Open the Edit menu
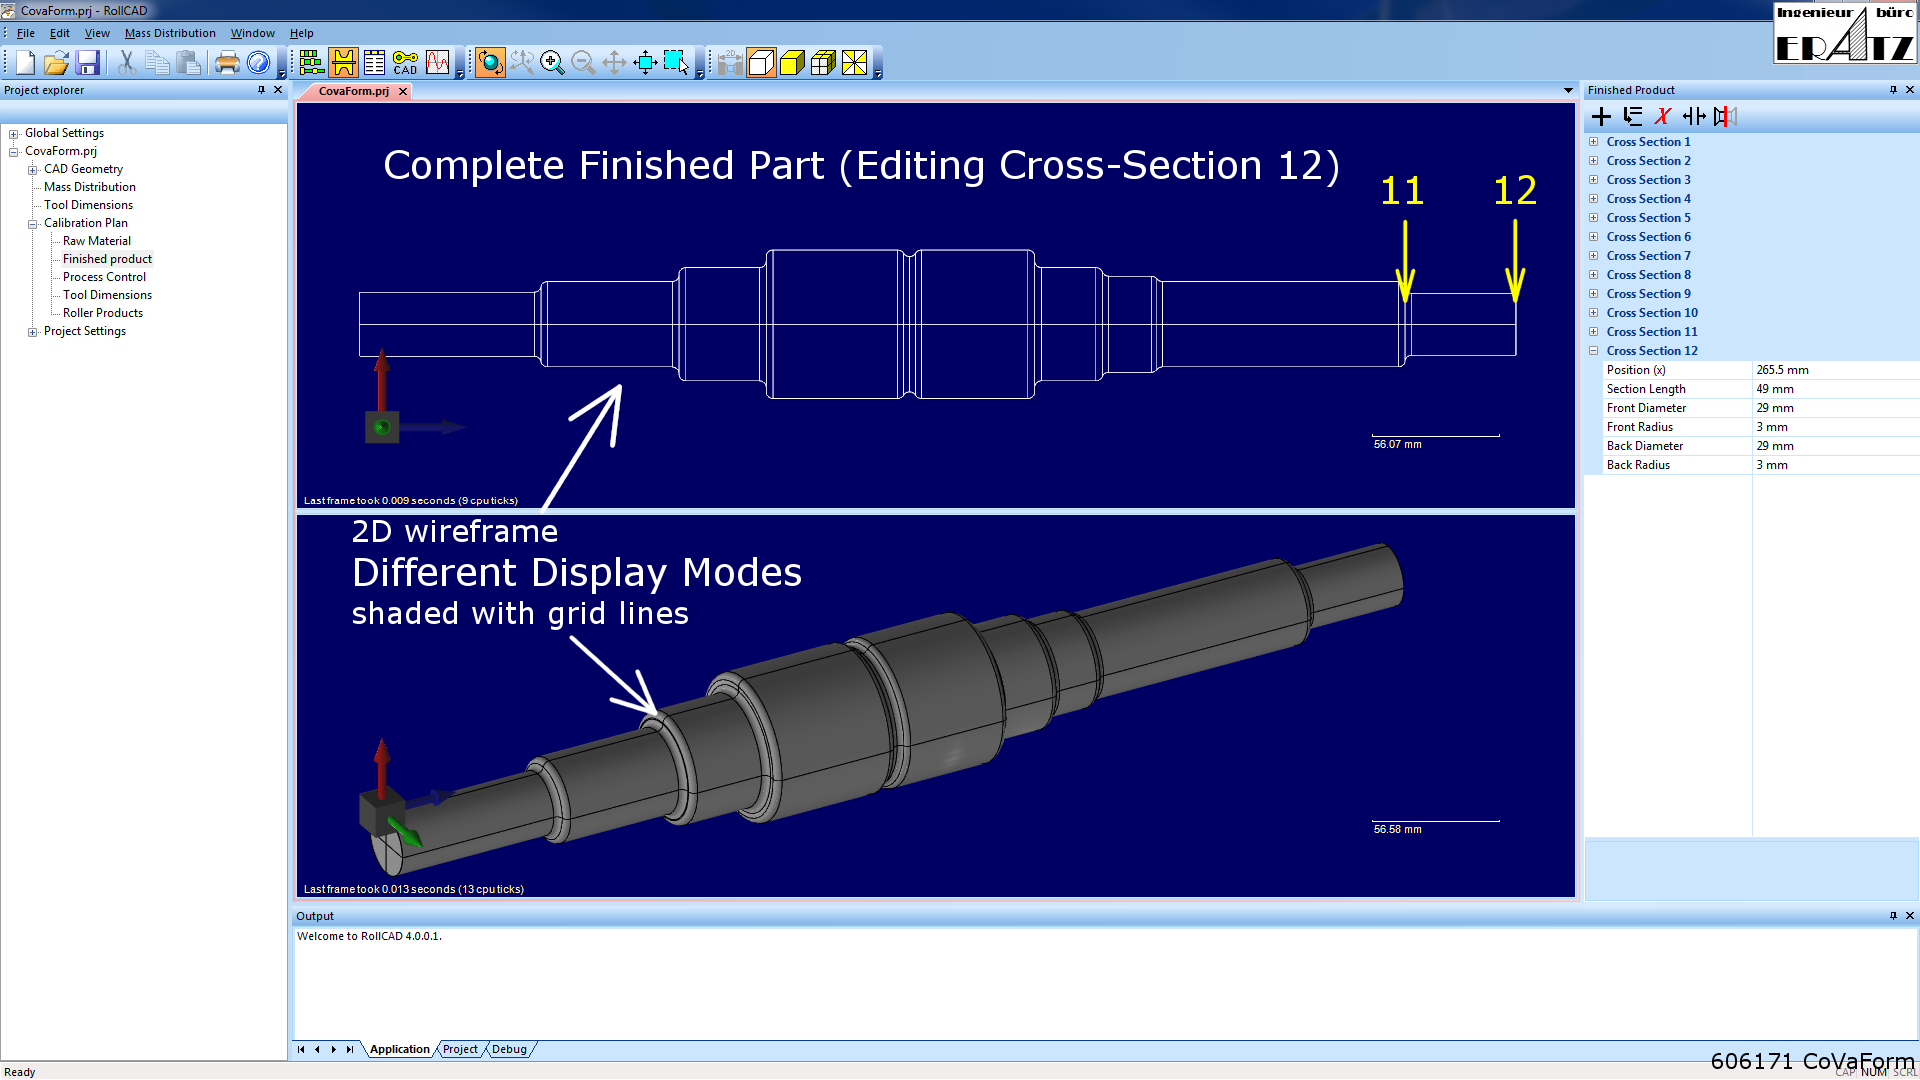1920x1080 pixels. pyautogui.click(x=60, y=33)
